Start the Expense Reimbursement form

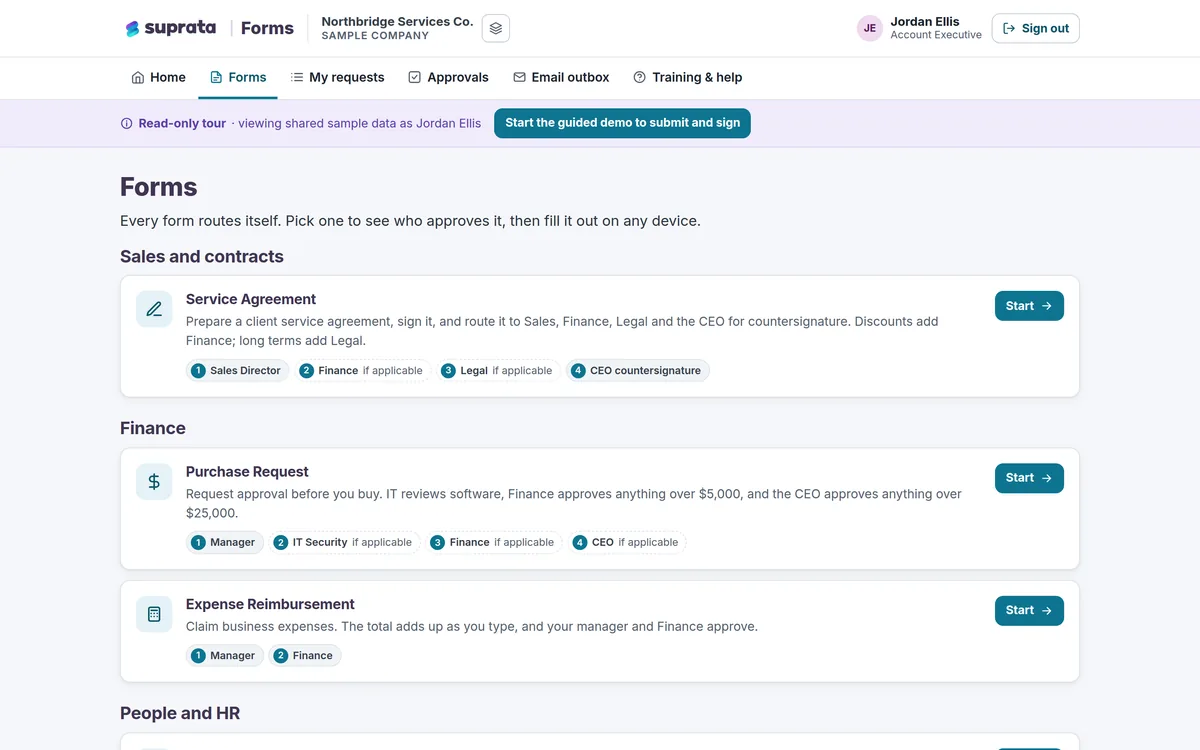1029,610
